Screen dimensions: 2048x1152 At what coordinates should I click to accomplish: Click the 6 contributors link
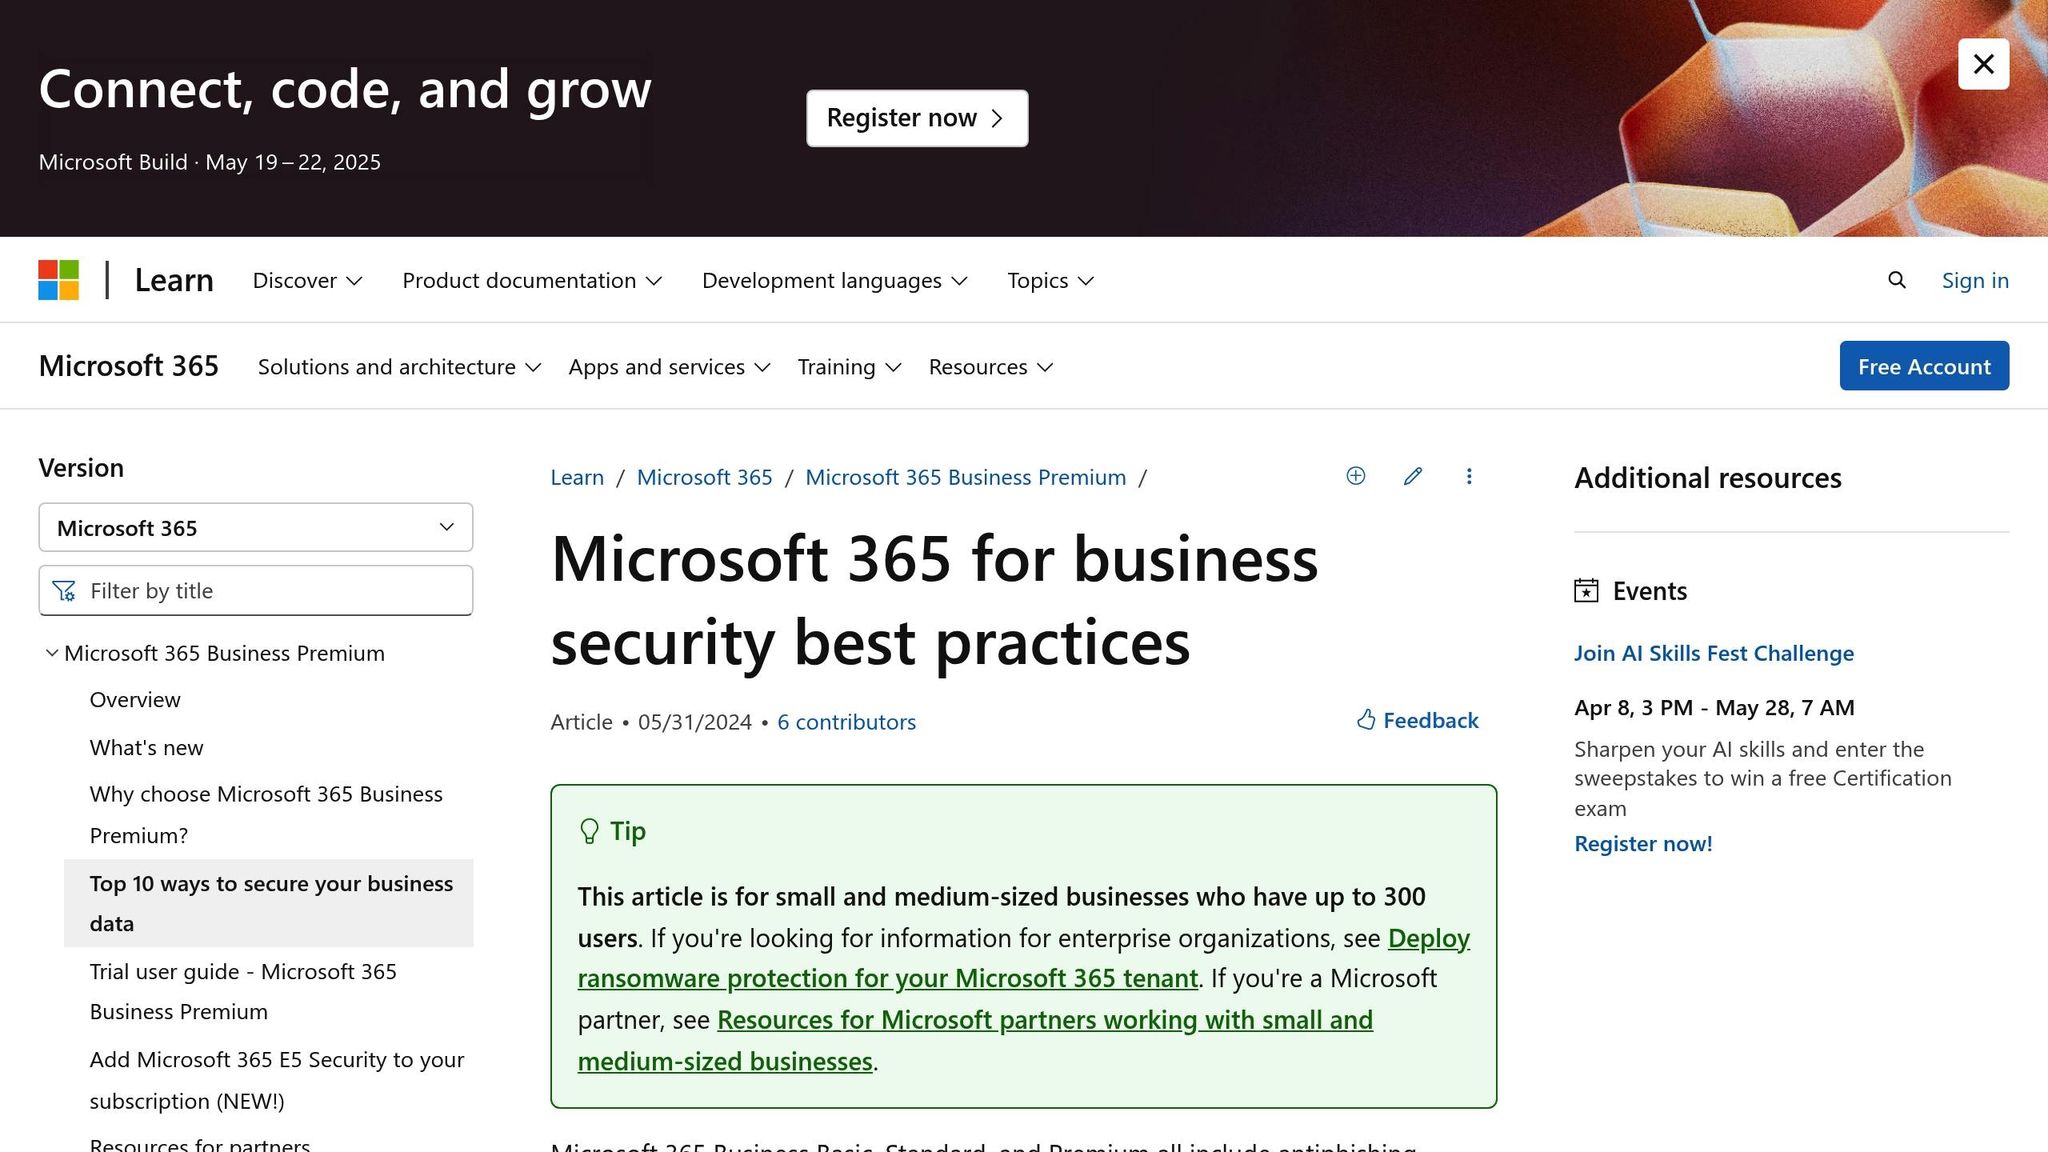coord(846,722)
